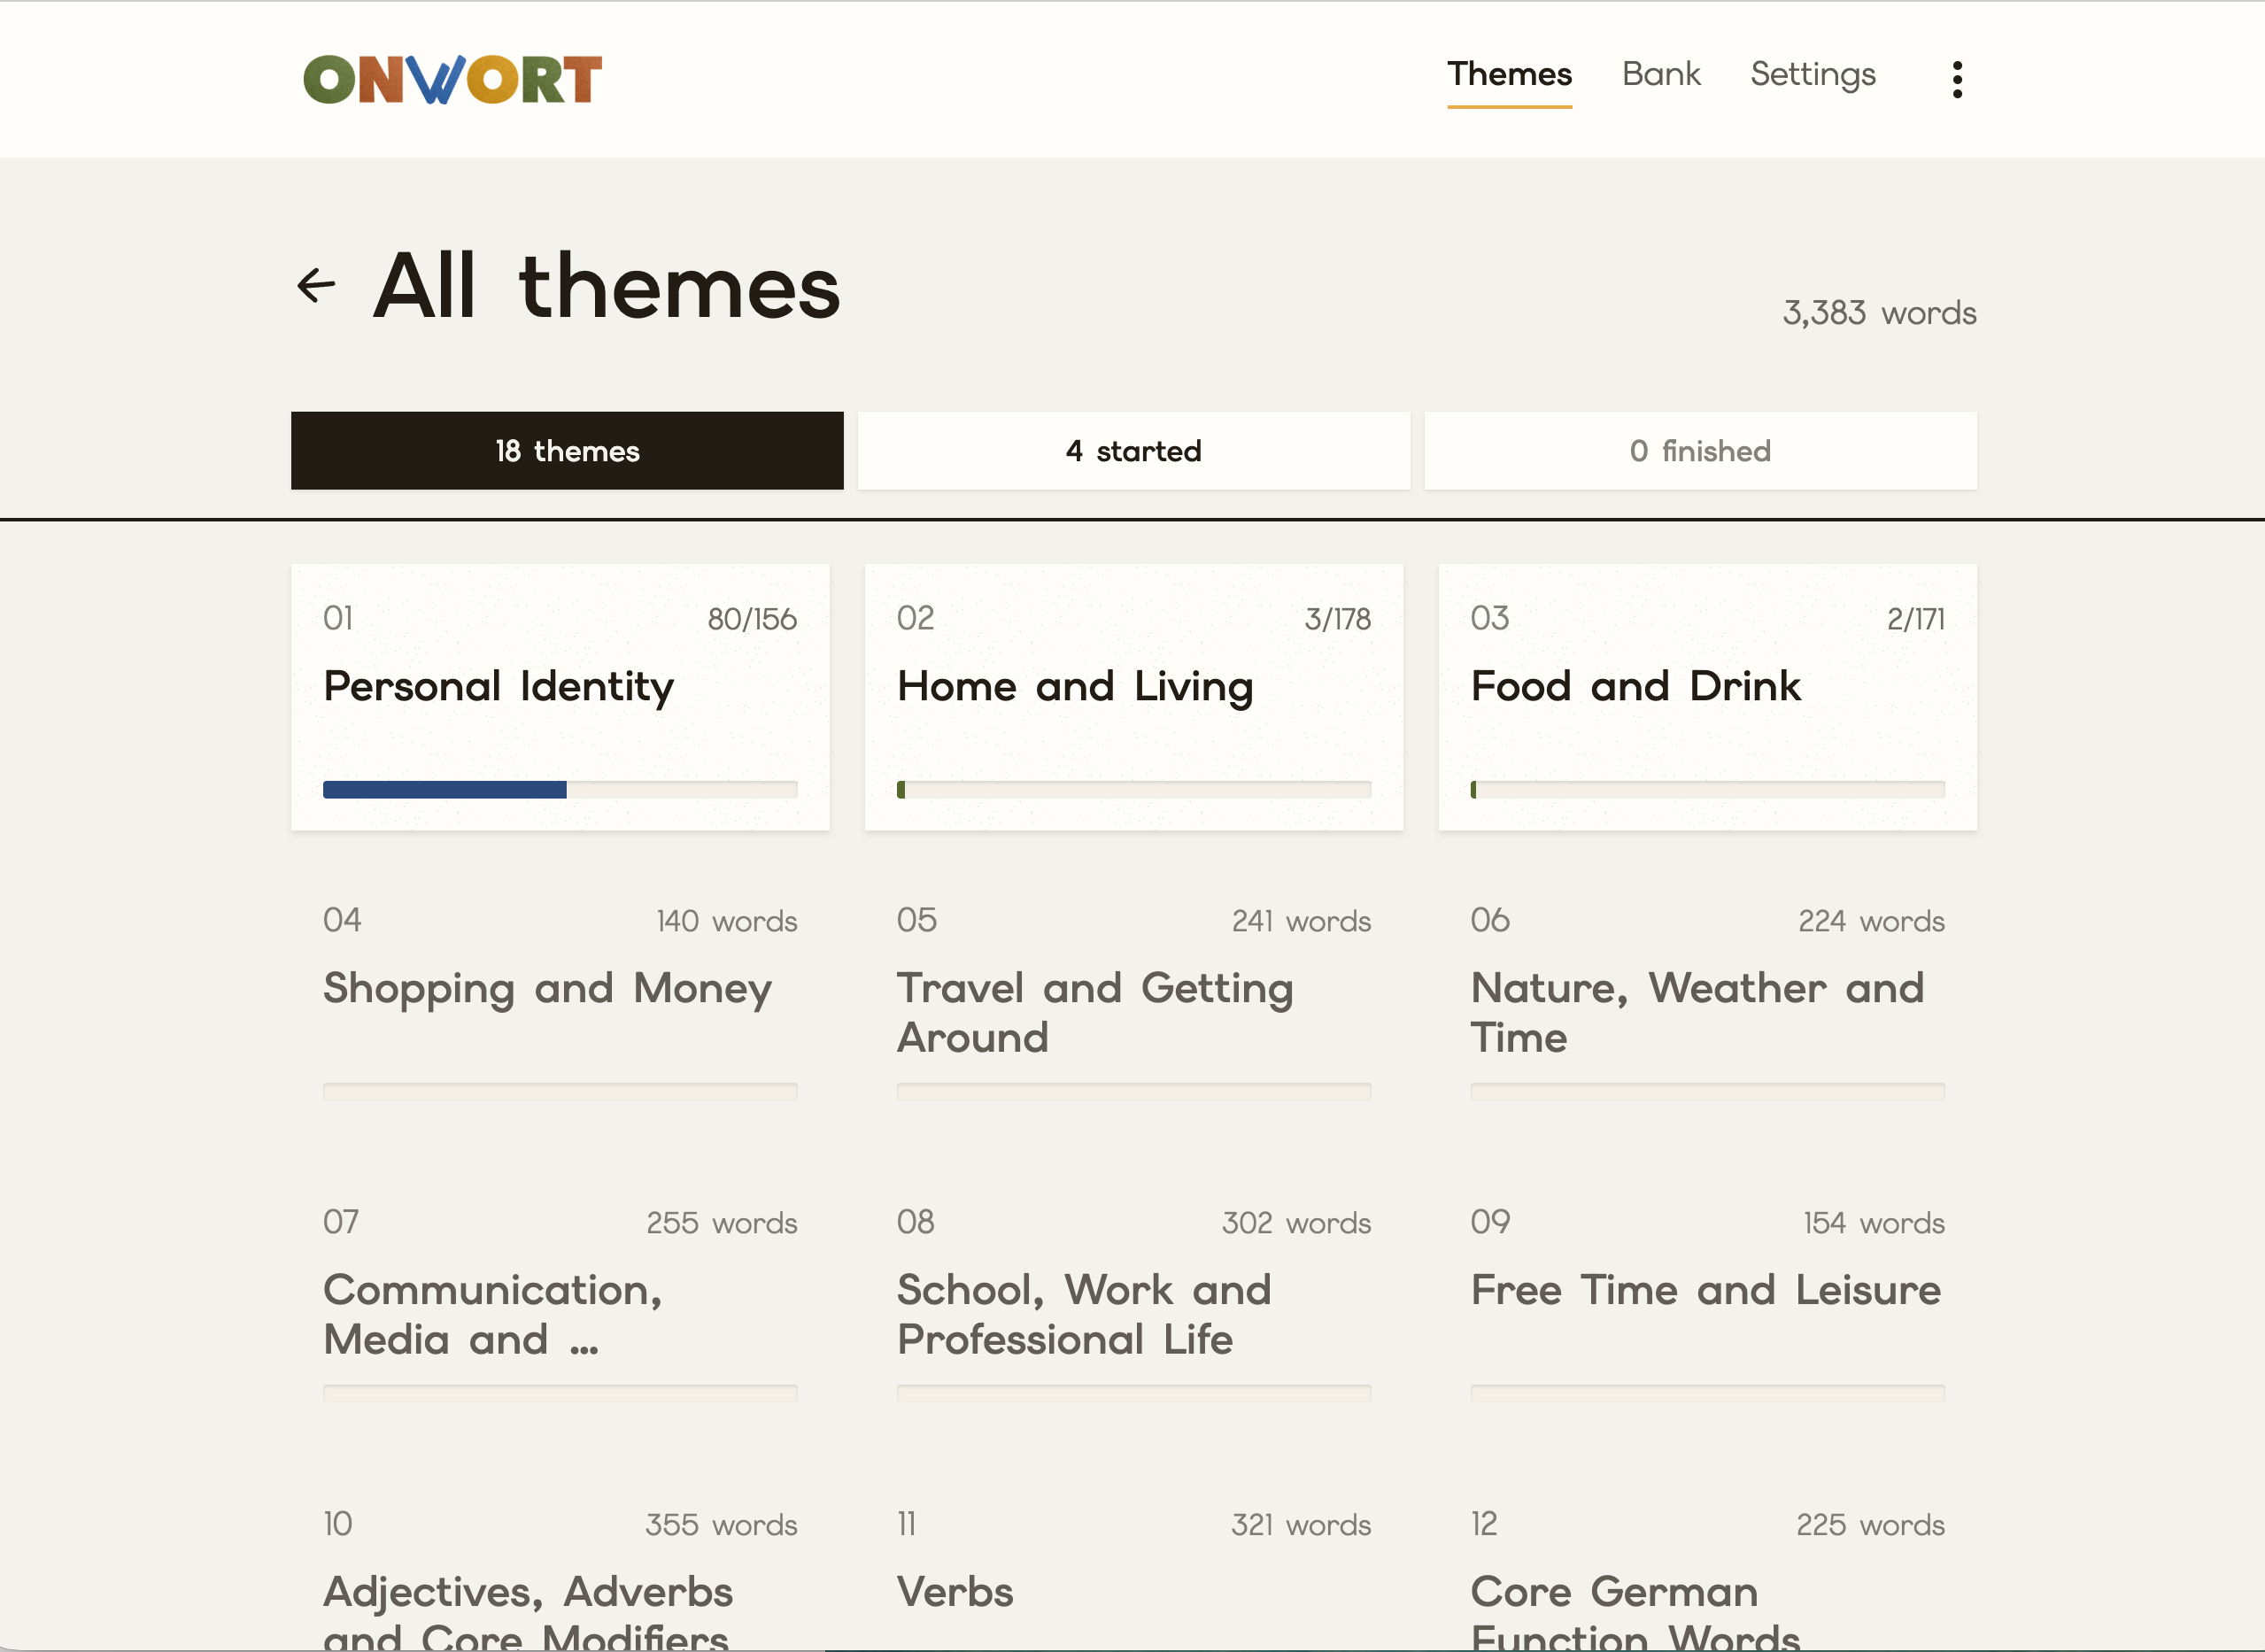Click the 3/178 progress count
The height and width of the screenshot is (1652, 2265).
pyautogui.click(x=1337, y=619)
